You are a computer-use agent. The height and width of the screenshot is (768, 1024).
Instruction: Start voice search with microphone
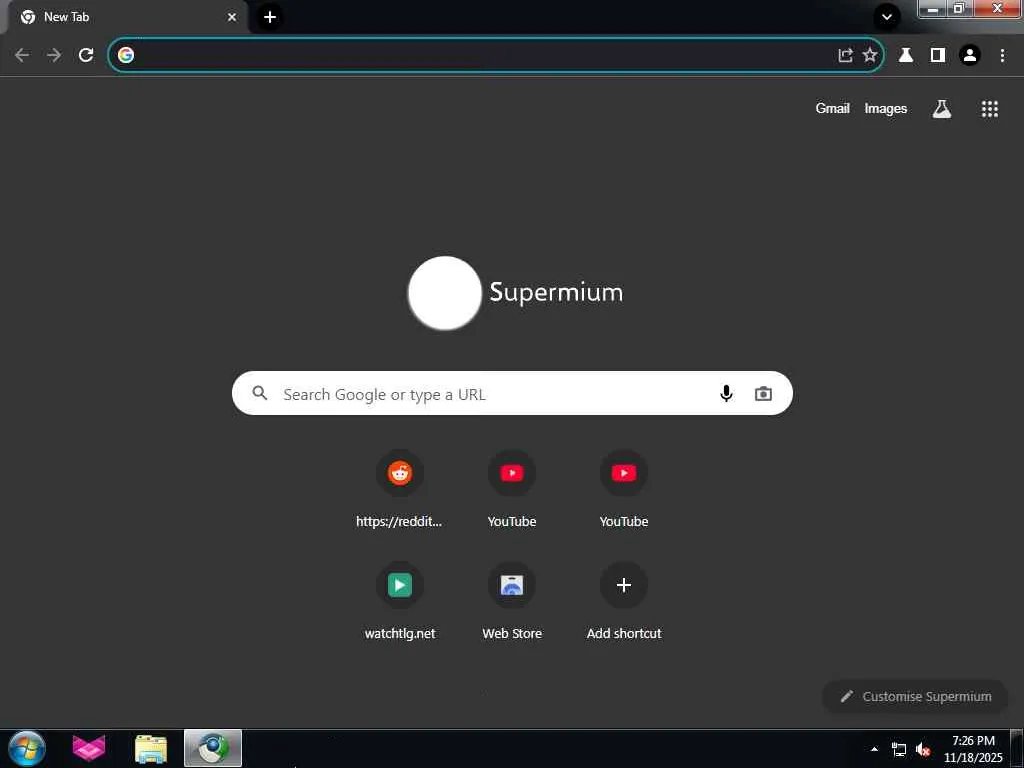coord(726,393)
